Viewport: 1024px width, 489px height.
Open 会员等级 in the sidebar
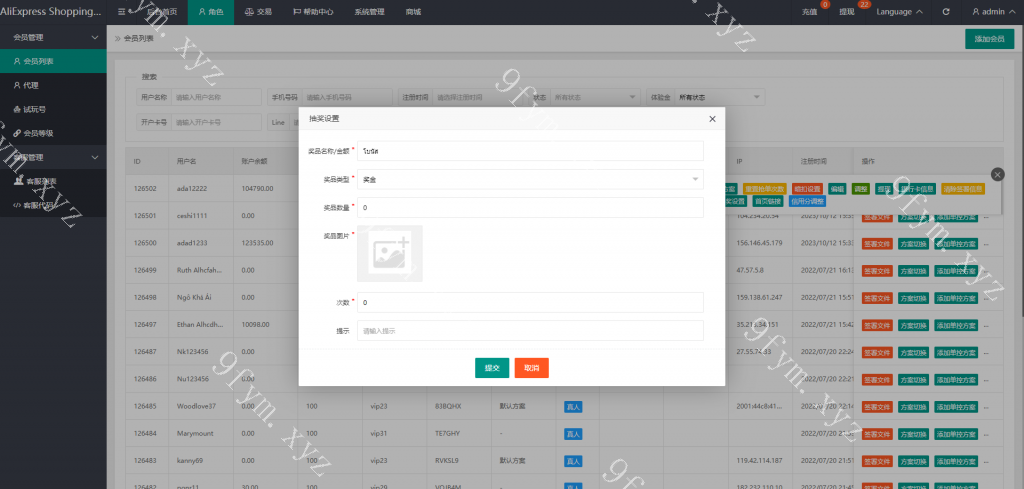pos(53,133)
